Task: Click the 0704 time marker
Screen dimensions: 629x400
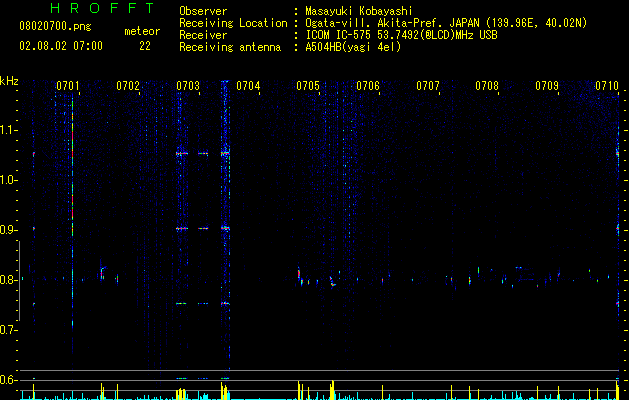Action: click(x=248, y=86)
